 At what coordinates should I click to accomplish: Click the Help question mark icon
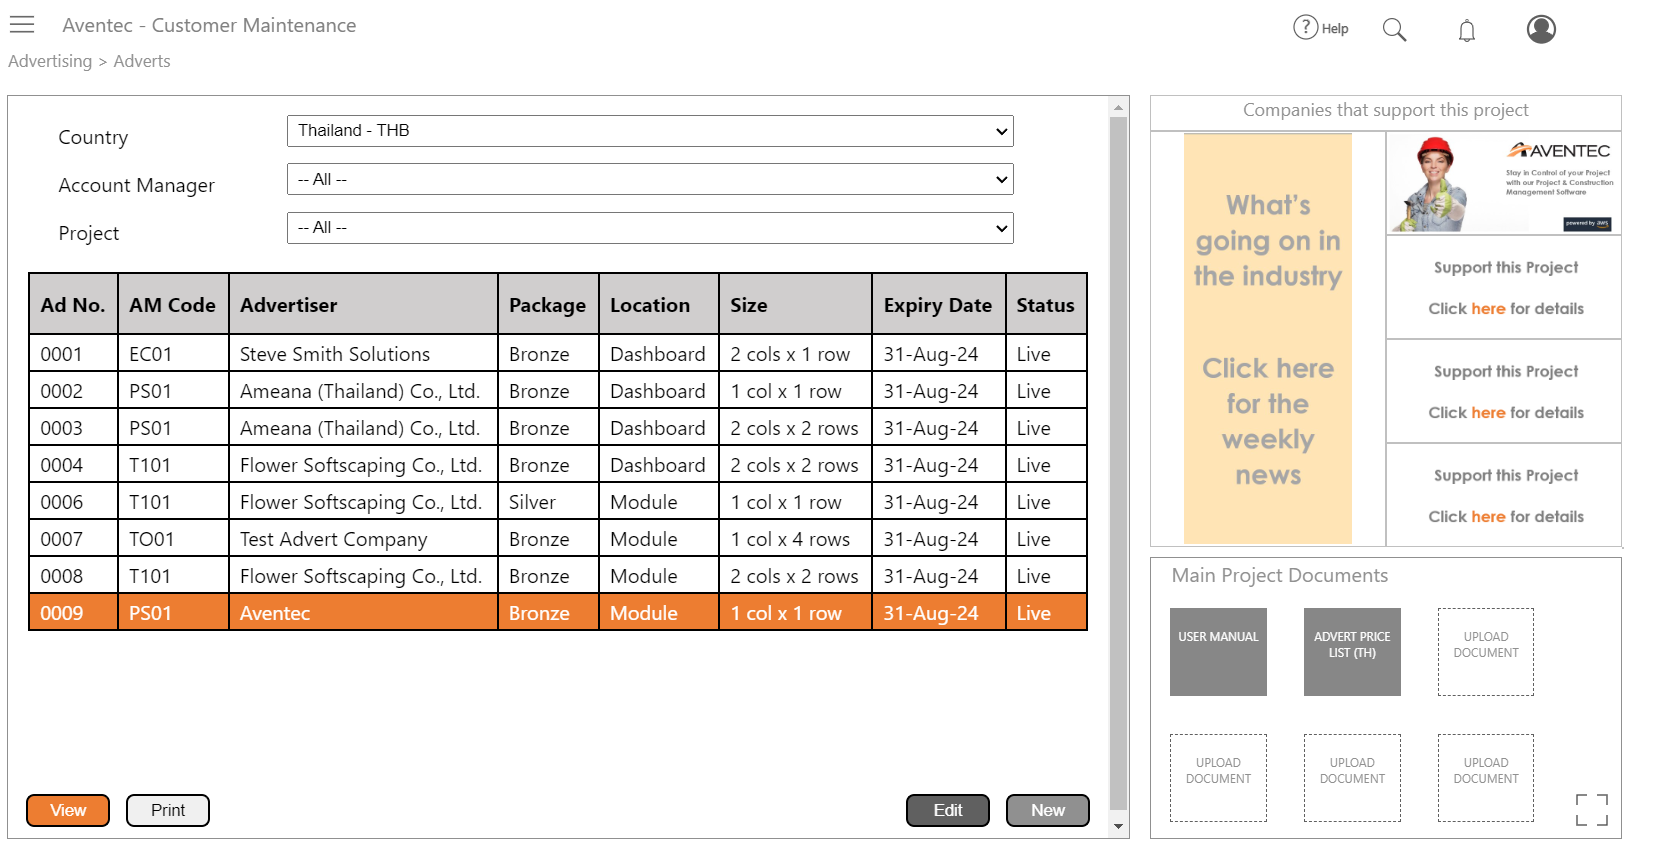point(1305,28)
